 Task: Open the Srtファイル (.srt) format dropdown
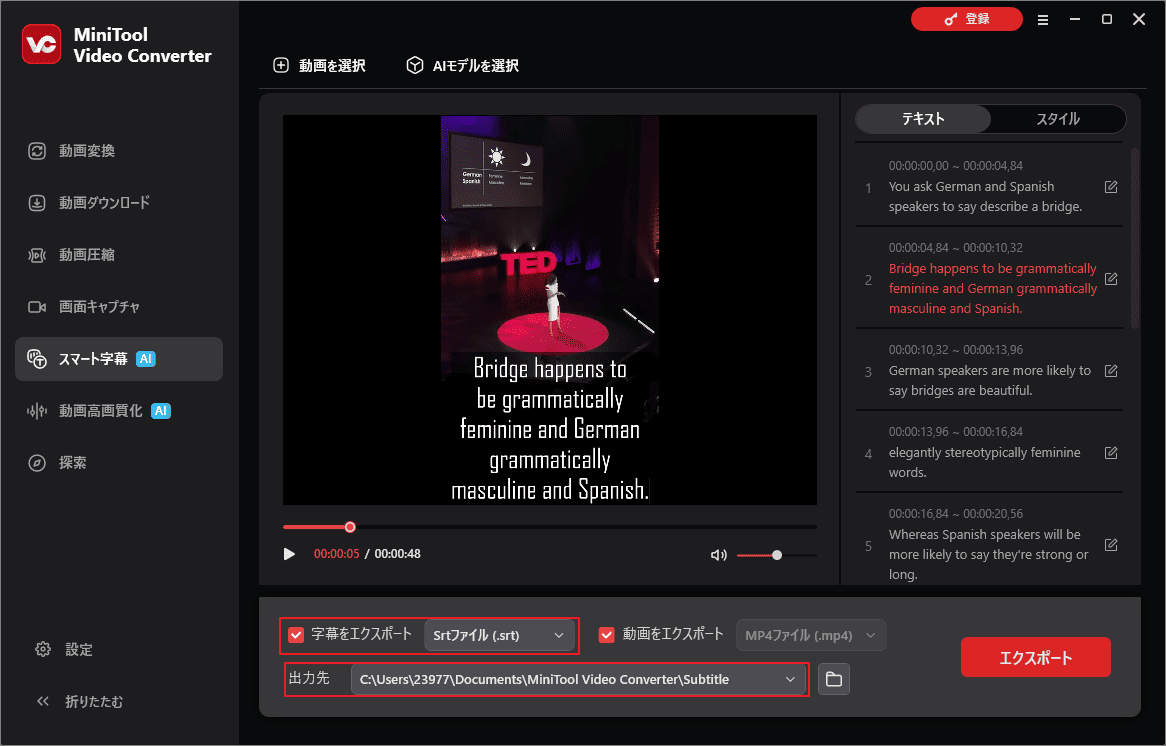pos(499,635)
